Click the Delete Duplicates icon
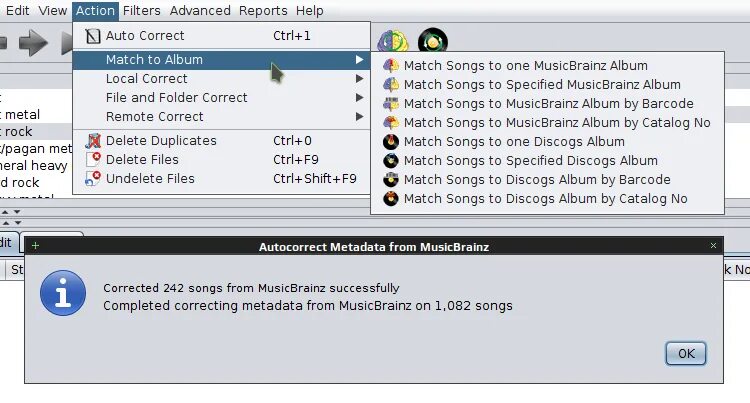Viewport: 750px width, 403px height. (x=93, y=141)
